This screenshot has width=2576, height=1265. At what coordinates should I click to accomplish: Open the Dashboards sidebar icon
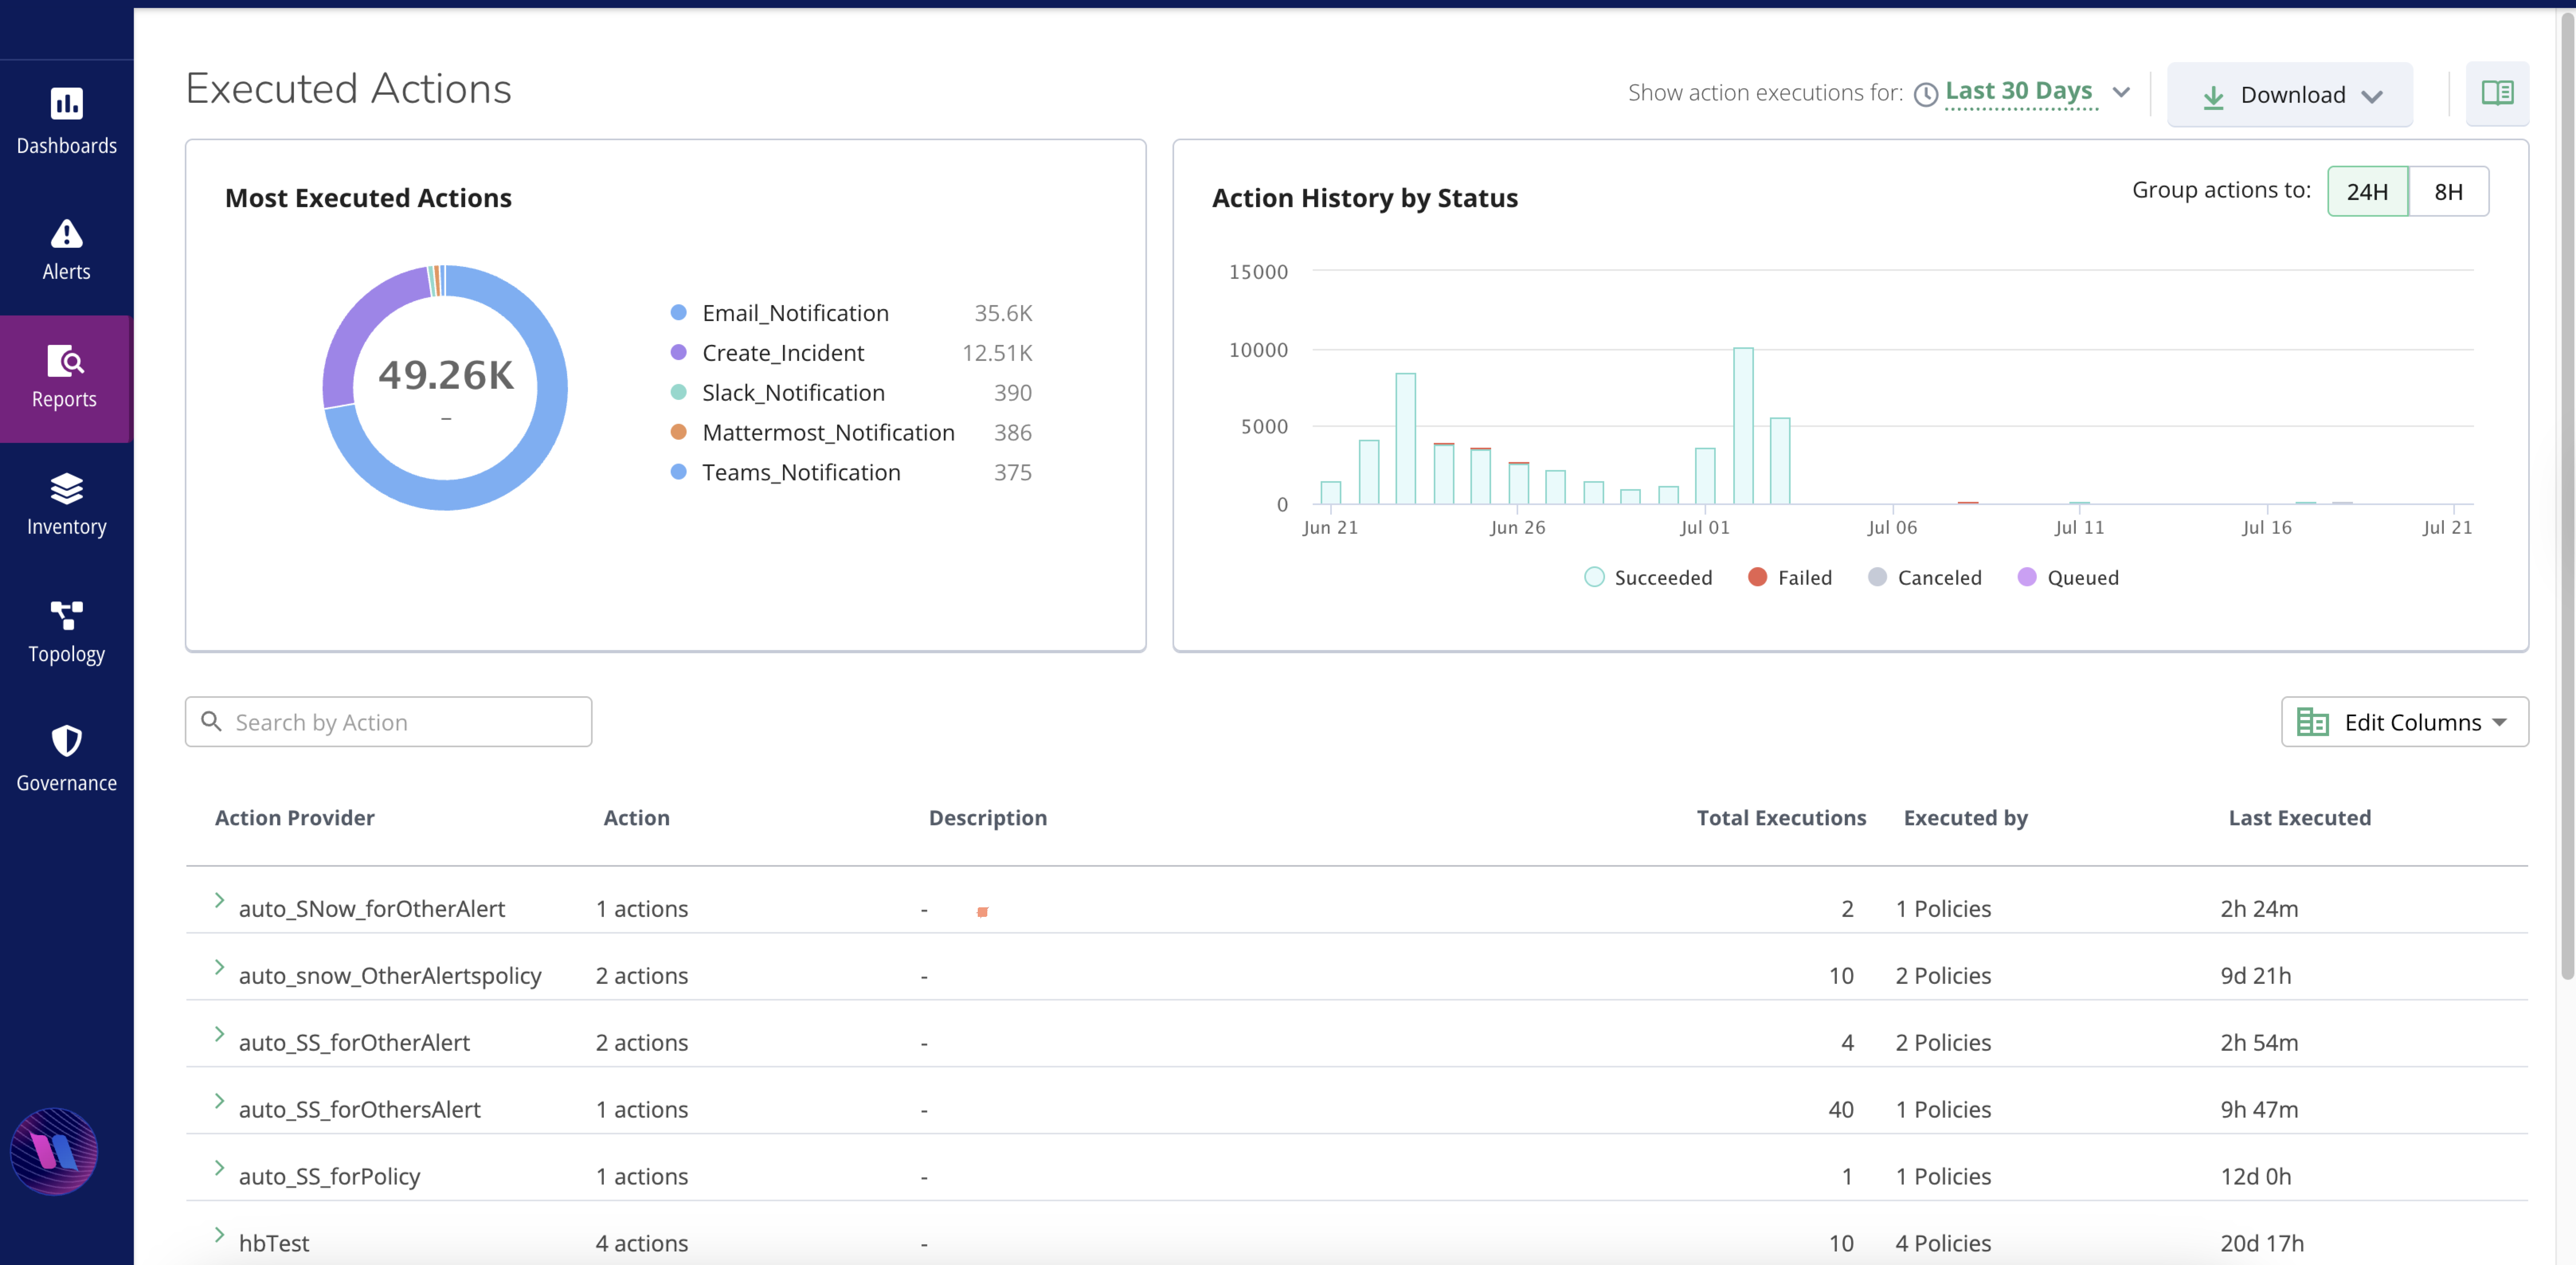(x=66, y=103)
